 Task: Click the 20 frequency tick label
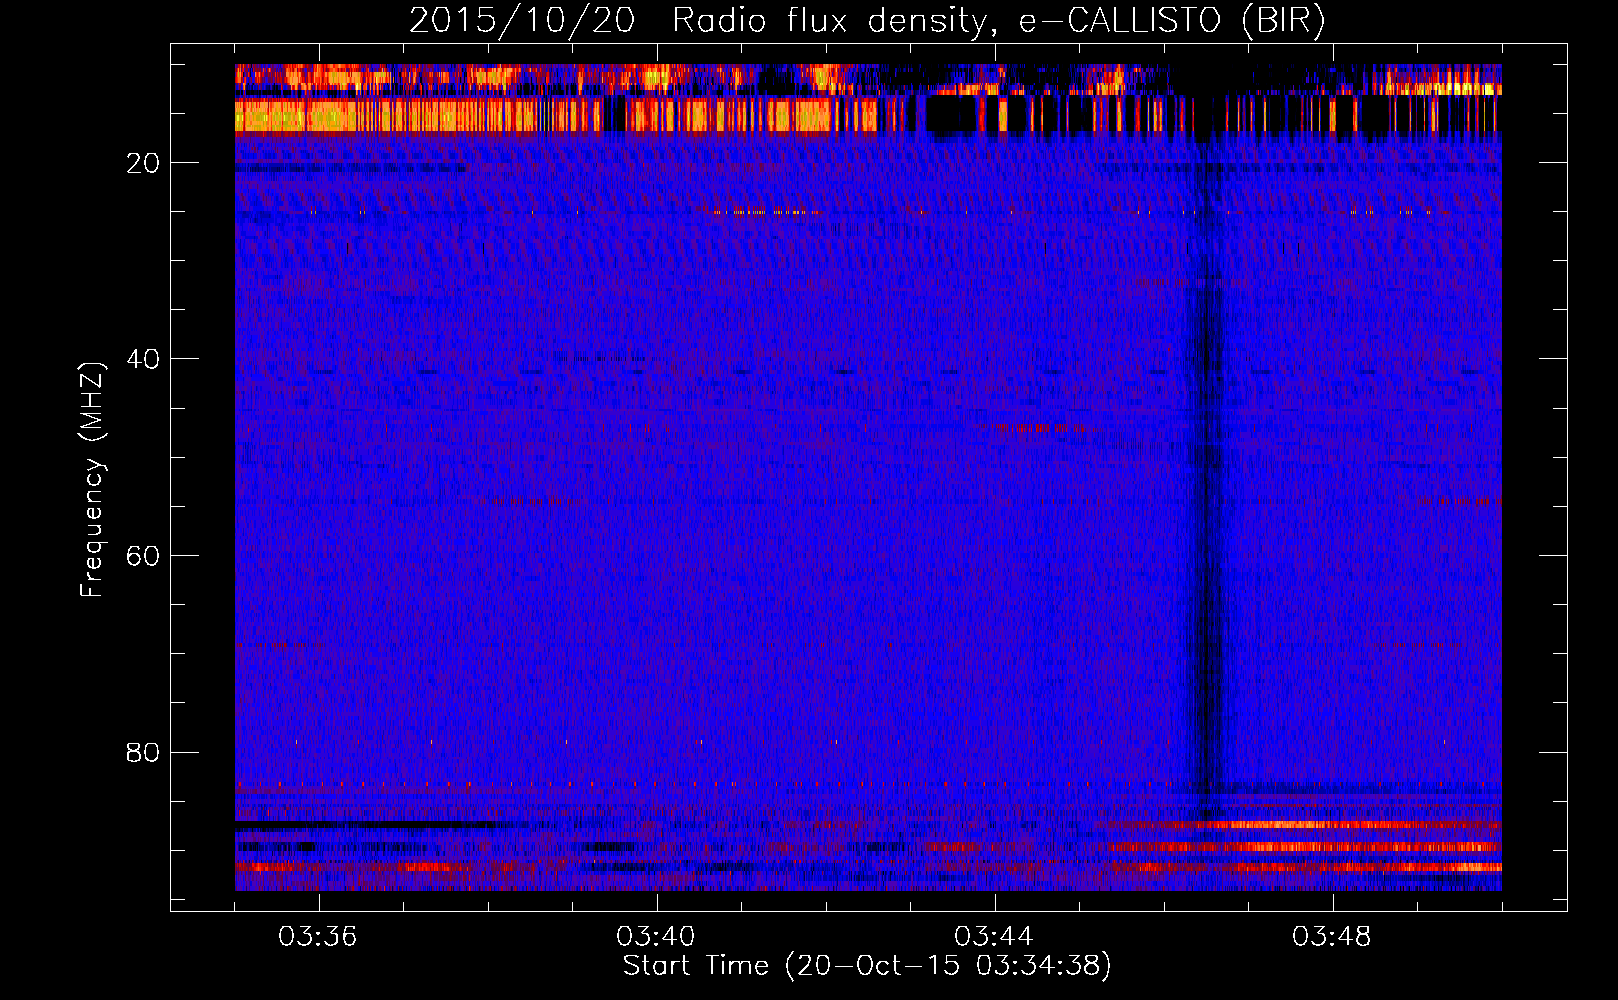(143, 163)
